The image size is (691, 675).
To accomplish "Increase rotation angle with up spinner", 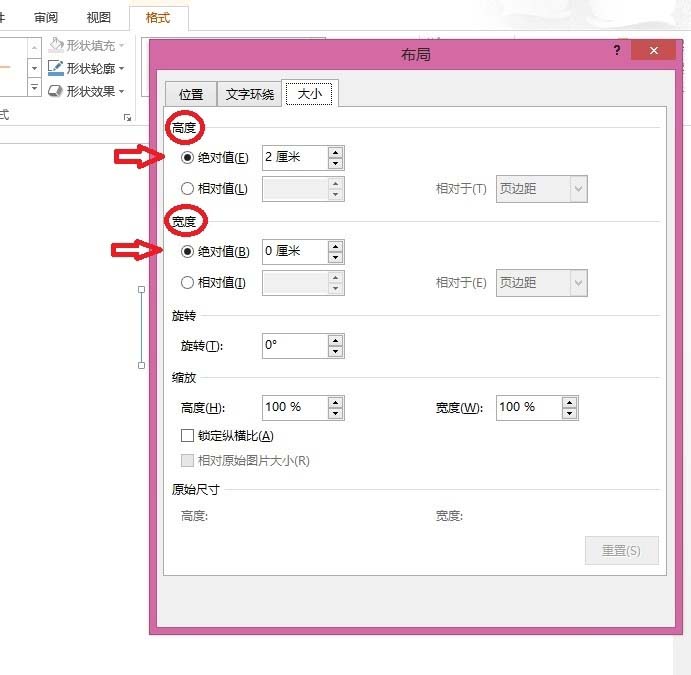I will pyautogui.click(x=335, y=341).
